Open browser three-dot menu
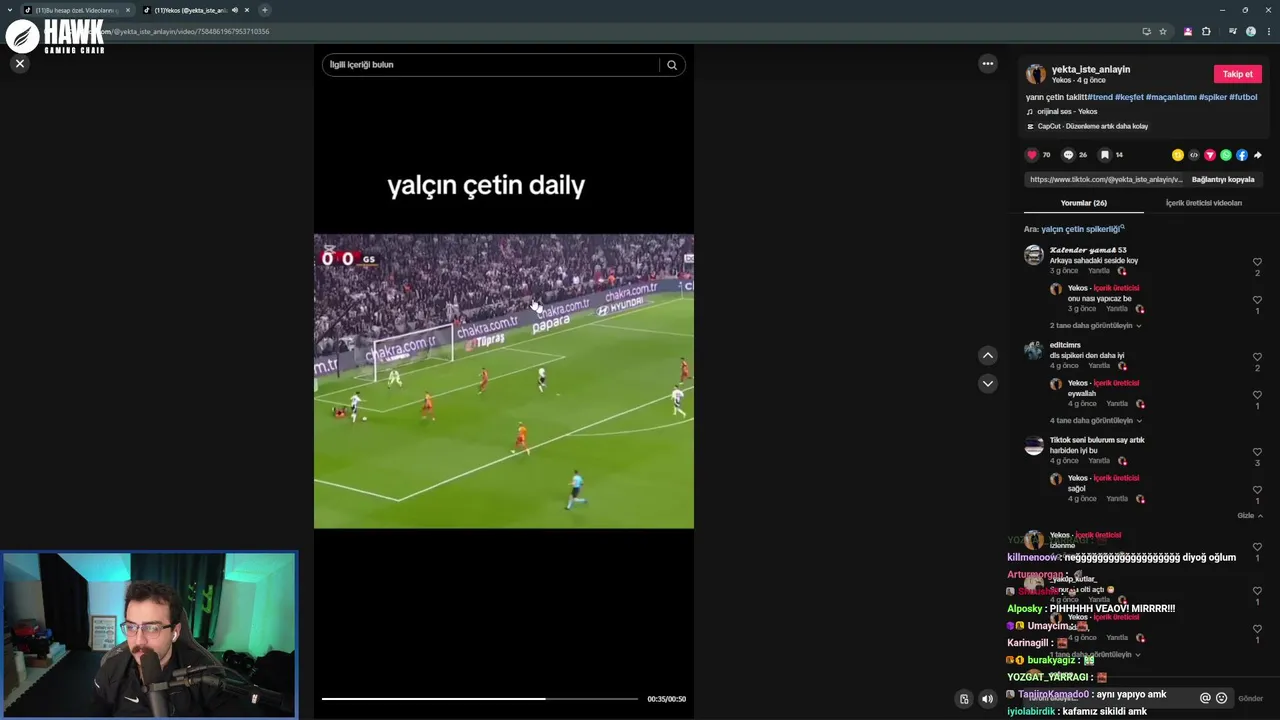This screenshot has width=1280, height=720. tap(1269, 31)
